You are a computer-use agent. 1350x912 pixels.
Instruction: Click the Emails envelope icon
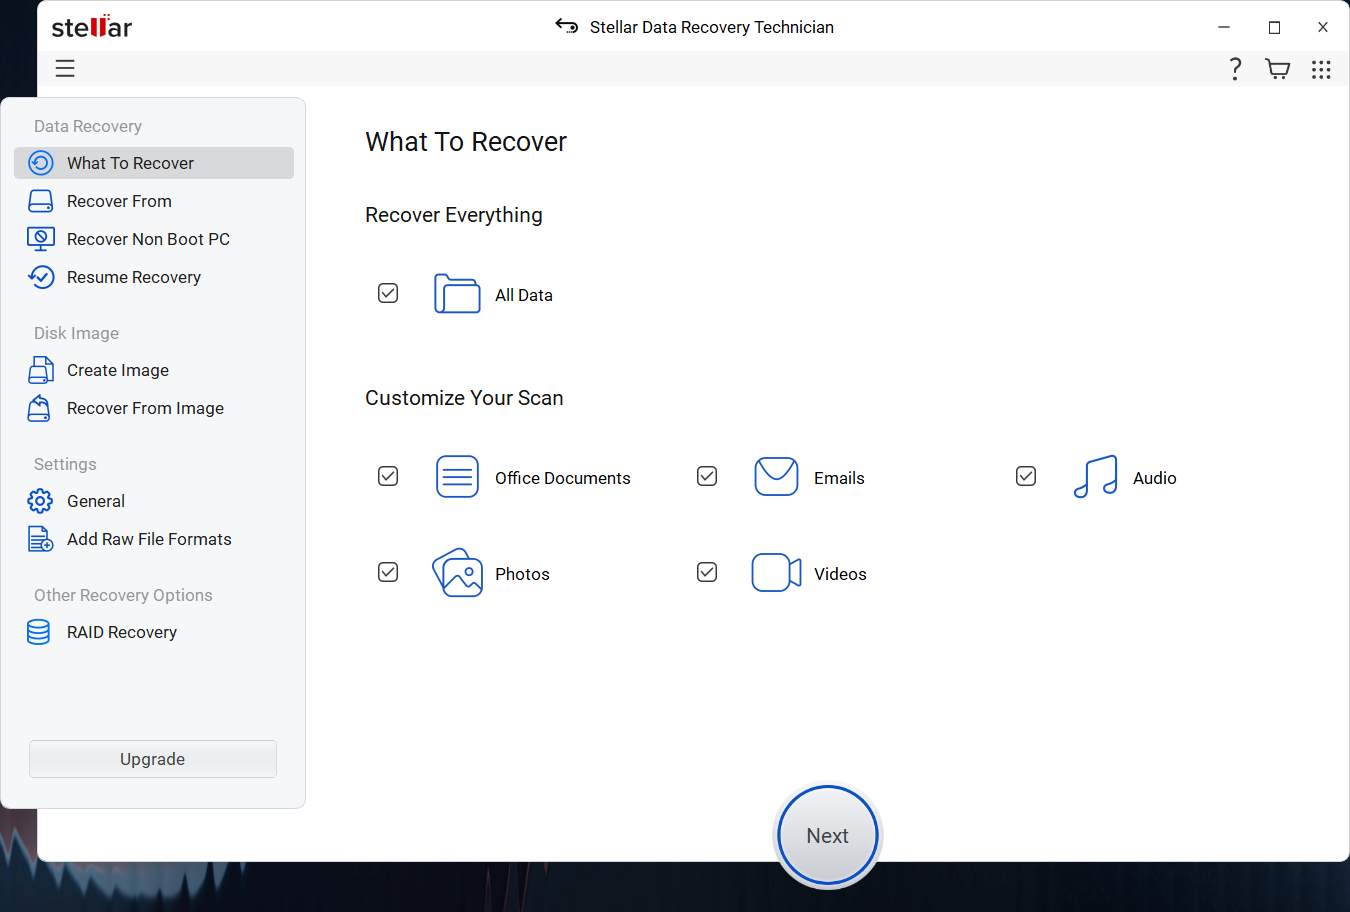click(x=776, y=477)
